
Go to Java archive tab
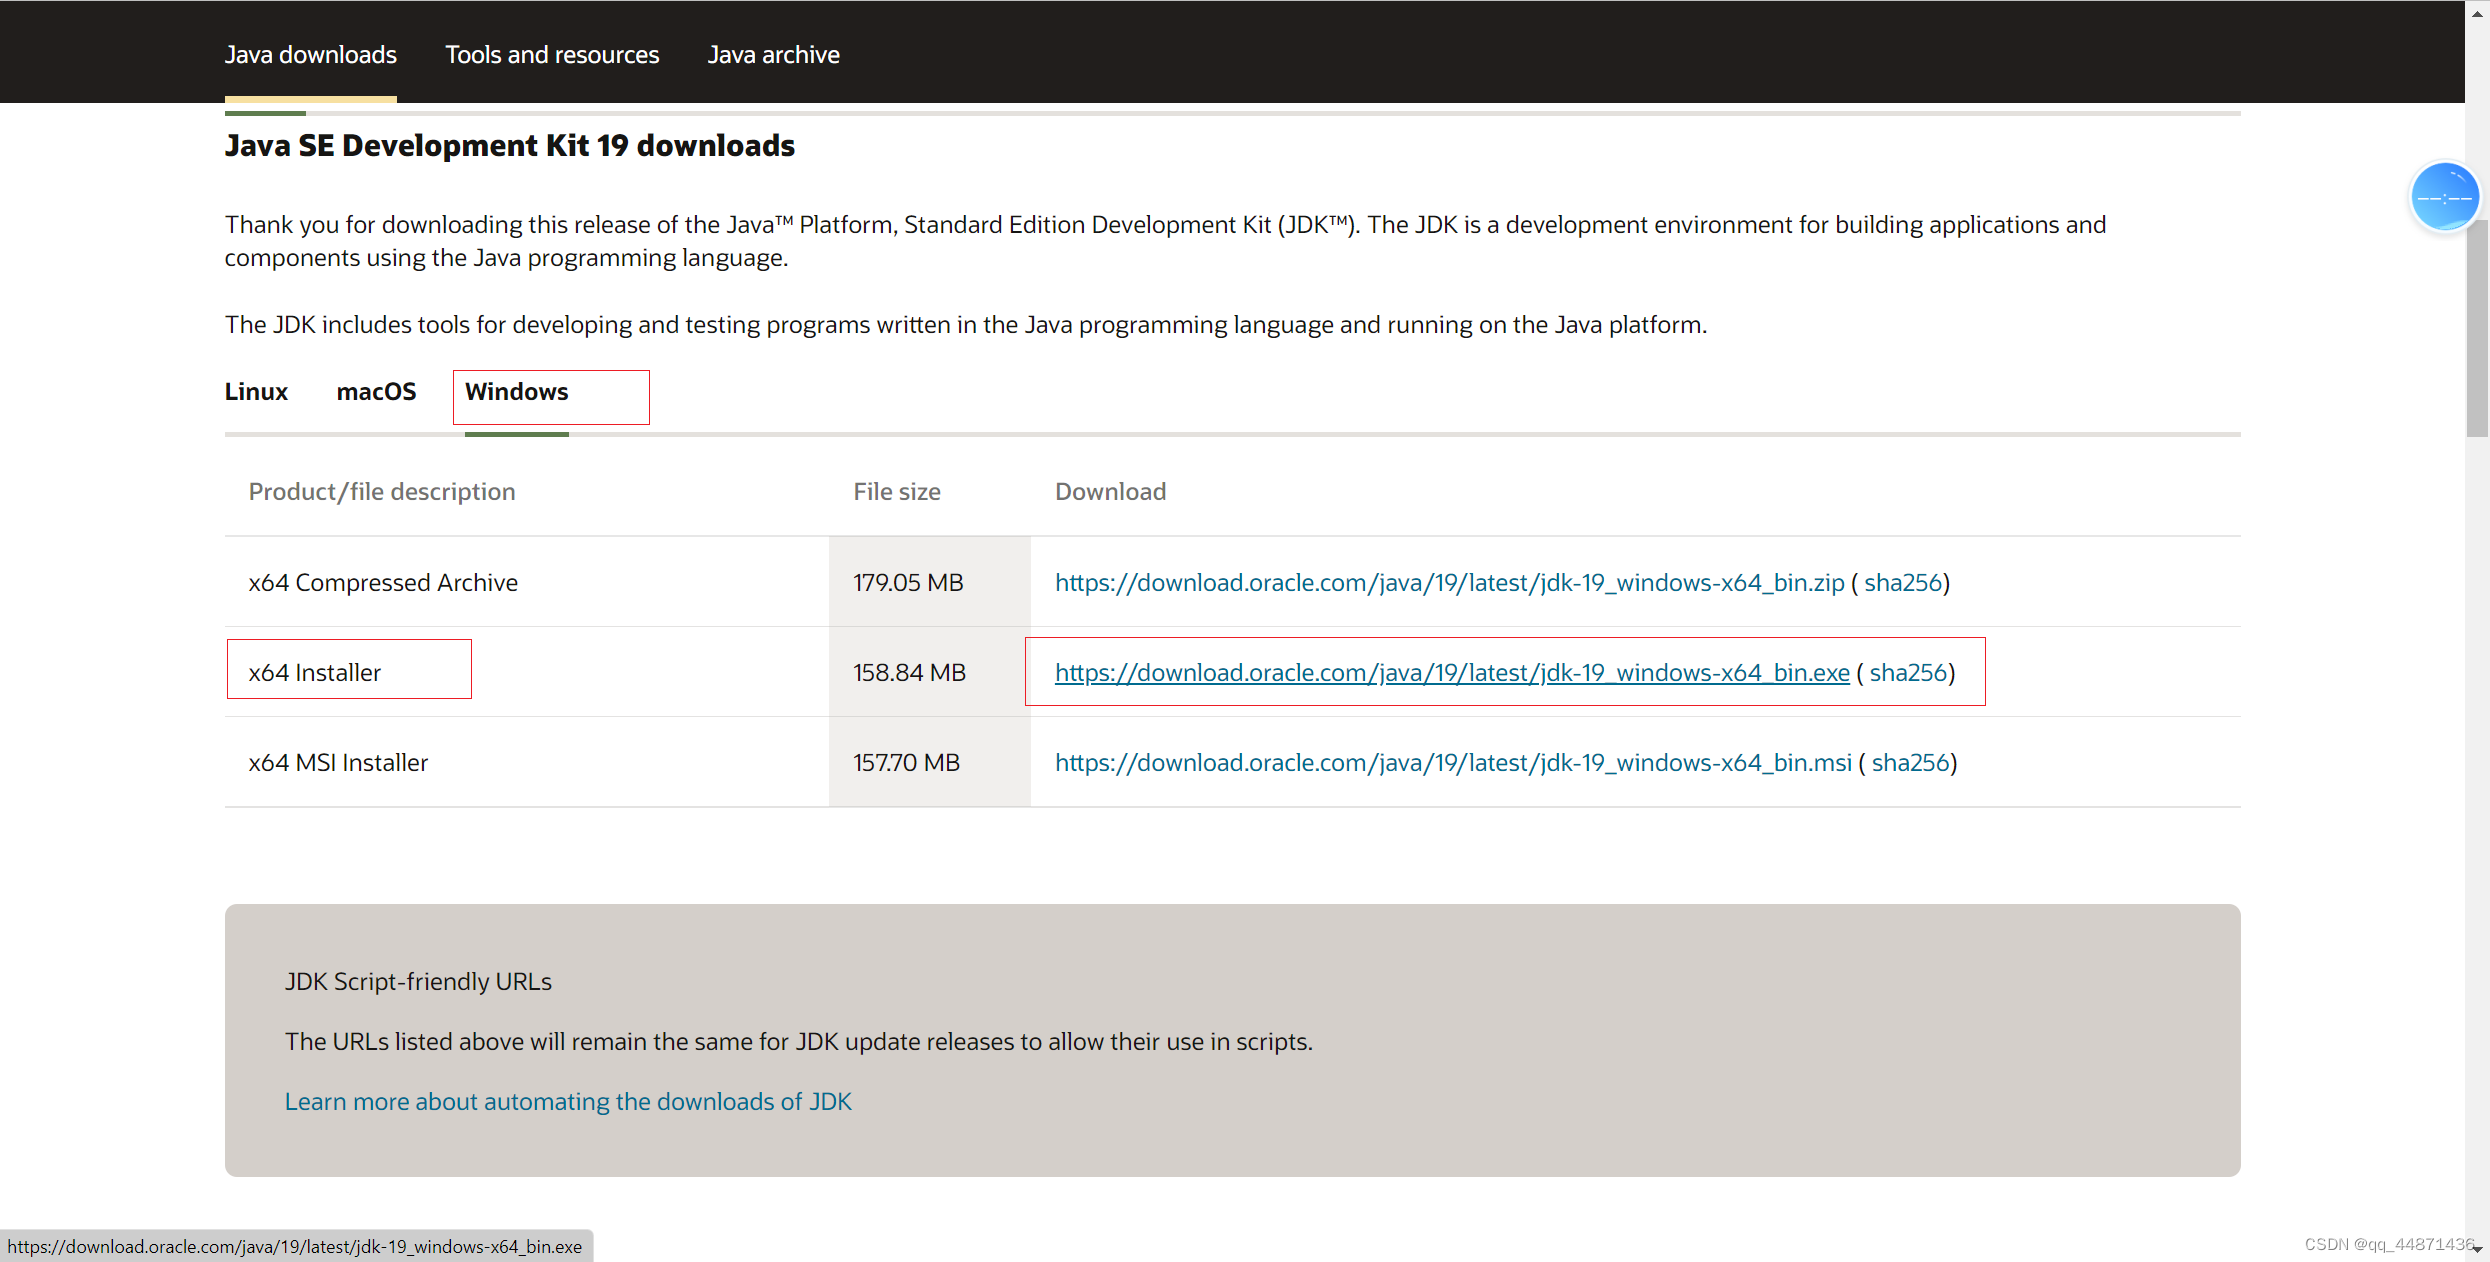coord(773,55)
